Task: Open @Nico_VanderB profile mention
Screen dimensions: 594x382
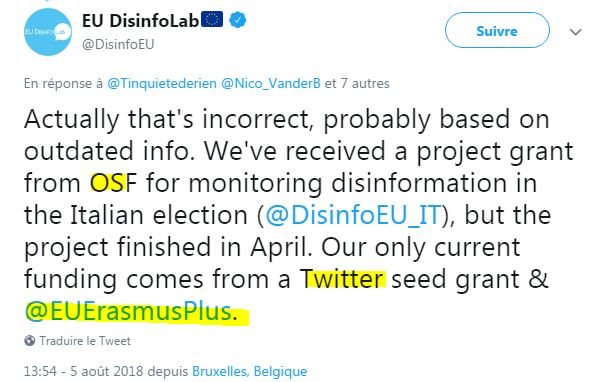Action: click(271, 83)
